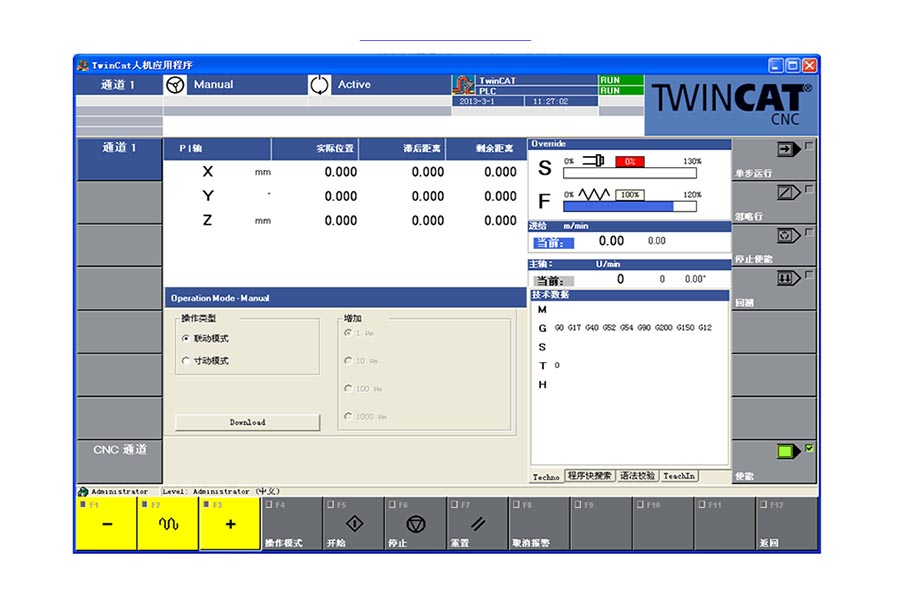Screen dimensions: 900x600
Task: Select the CNC 通道 softkey
Action: click(119, 461)
